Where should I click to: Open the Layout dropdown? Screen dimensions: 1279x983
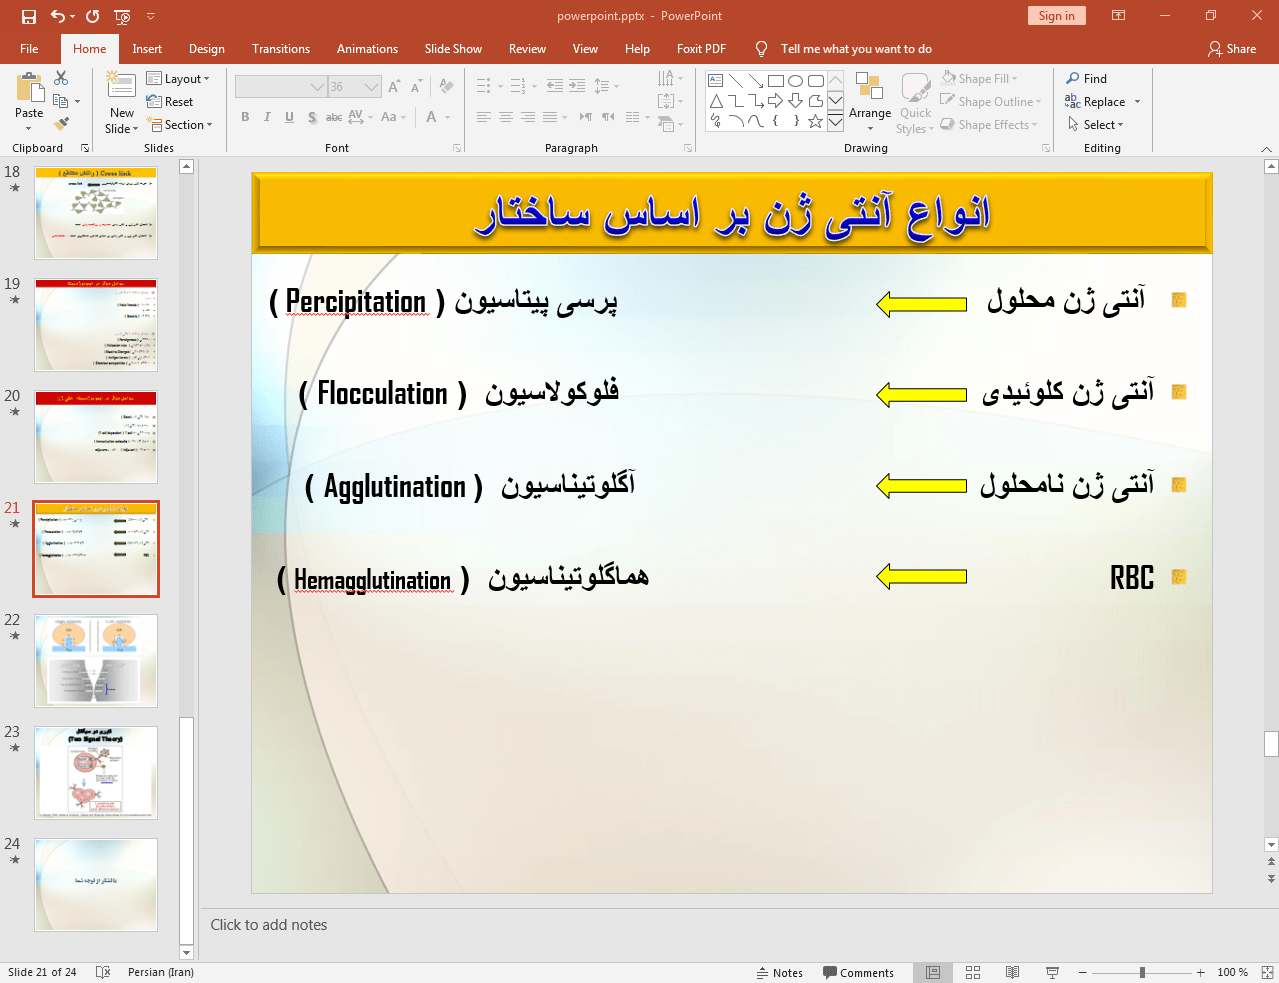point(182,77)
